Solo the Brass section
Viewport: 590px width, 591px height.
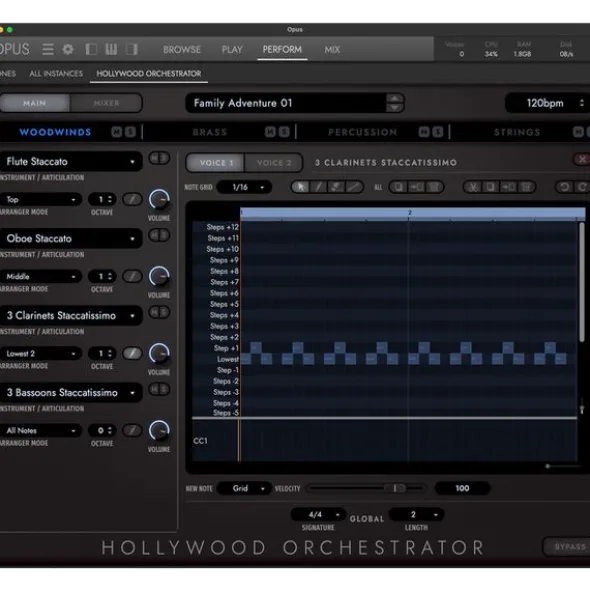tap(284, 132)
